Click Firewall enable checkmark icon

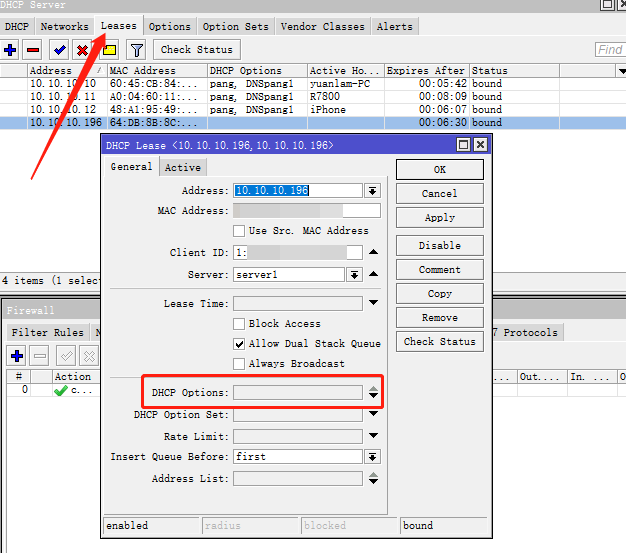(x=66, y=356)
